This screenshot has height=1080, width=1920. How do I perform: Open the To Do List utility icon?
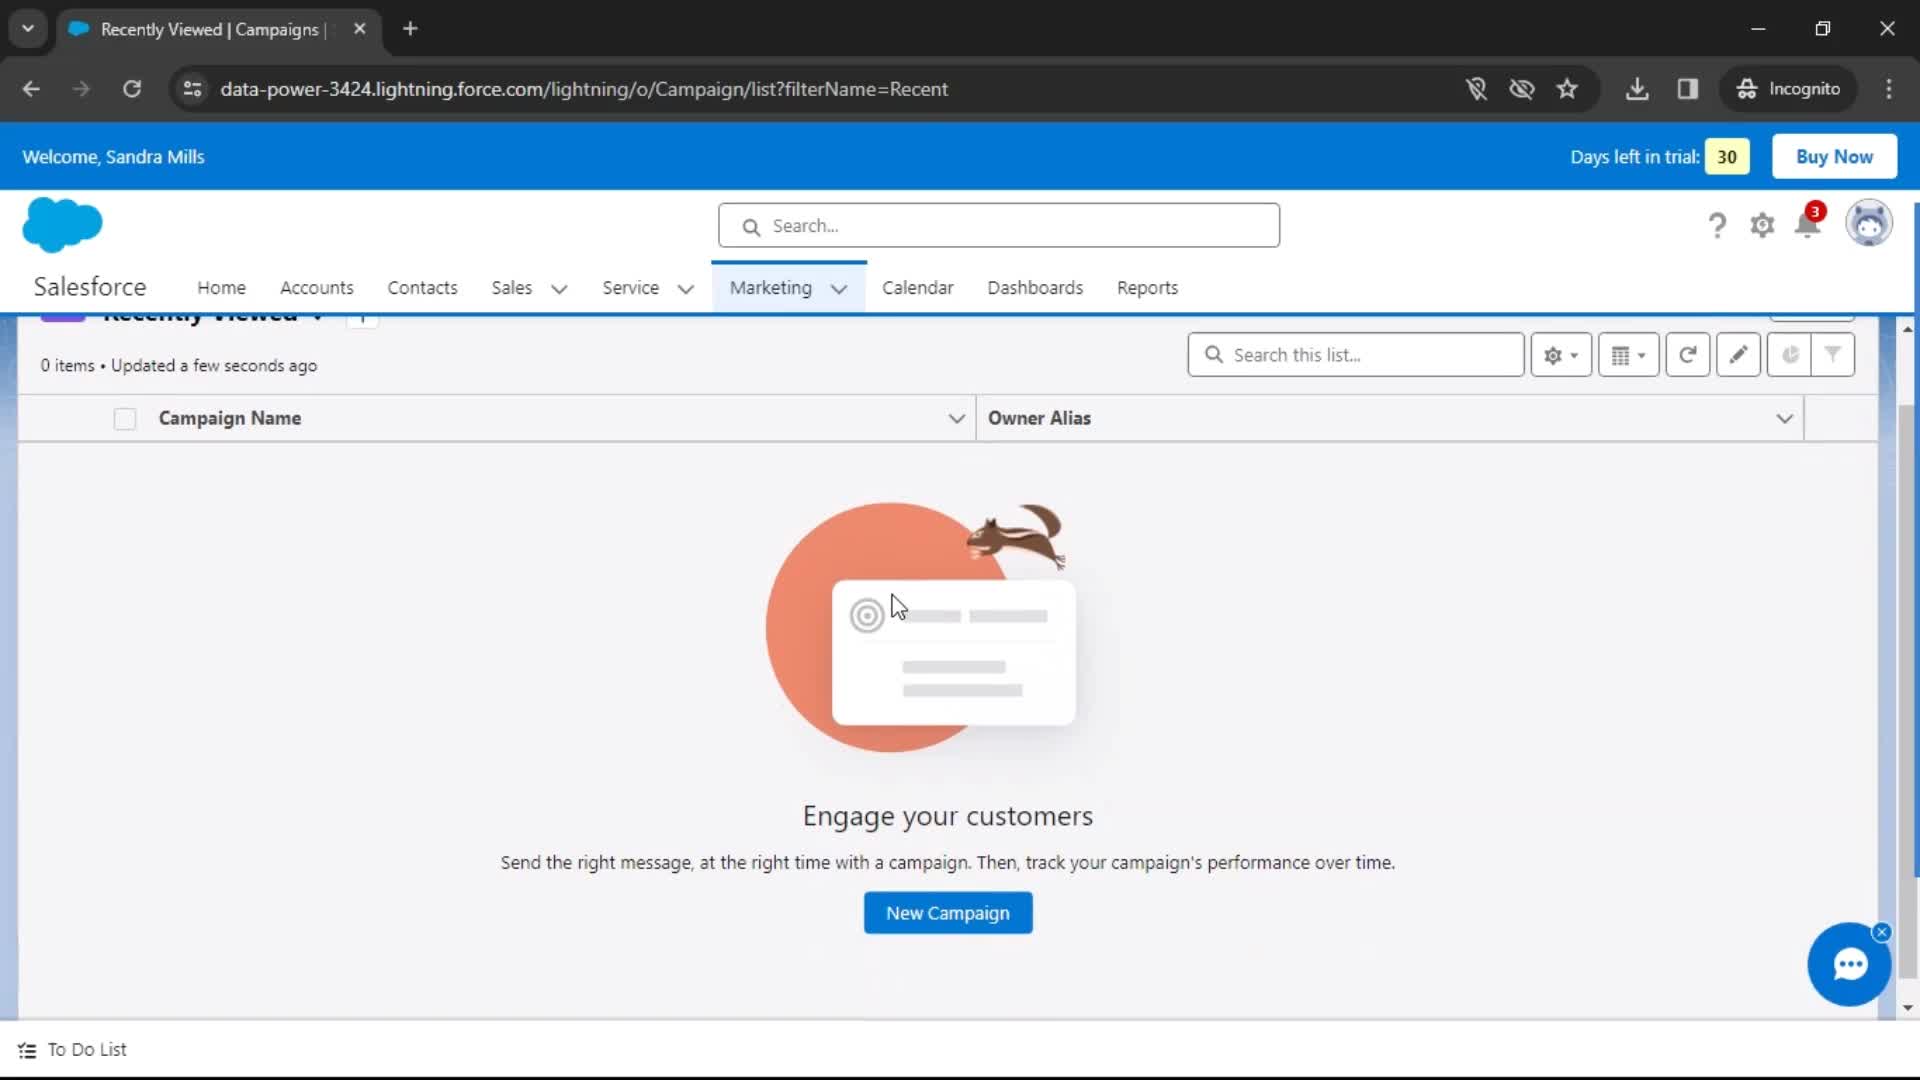[x=27, y=1050]
